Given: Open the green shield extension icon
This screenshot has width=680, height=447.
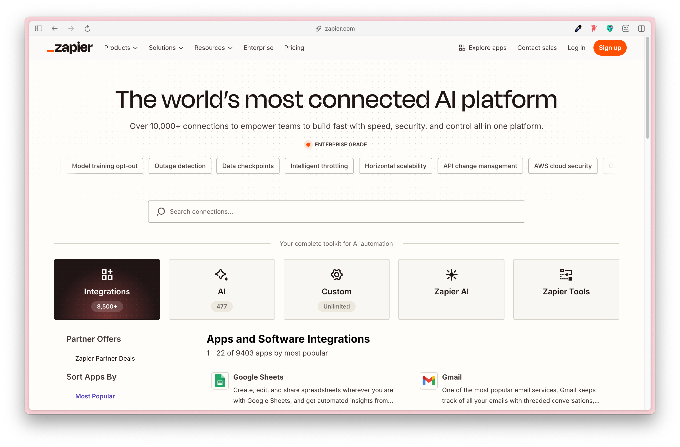Looking at the screenshot, I should (610, 29).
